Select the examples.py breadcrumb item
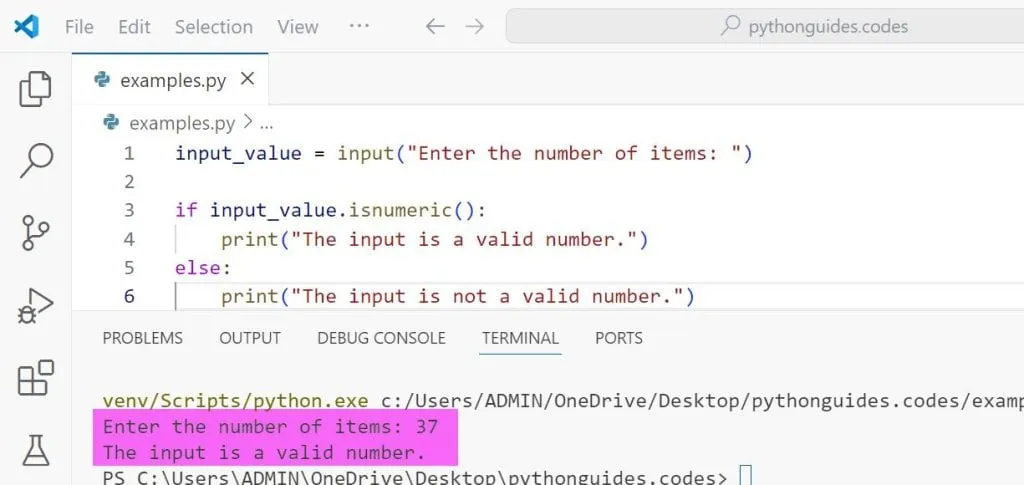Image resolution: width=1024 pixels, height=485 pixels. pos(181,124)
